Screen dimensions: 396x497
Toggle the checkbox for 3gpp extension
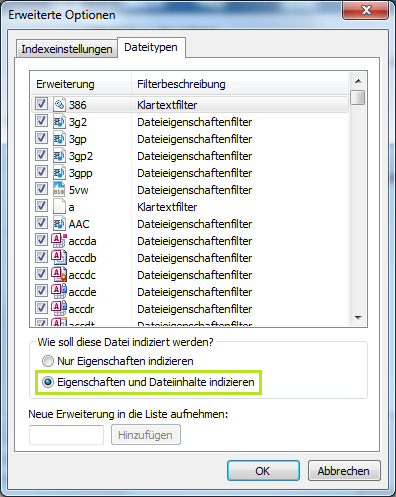(41, 172)
